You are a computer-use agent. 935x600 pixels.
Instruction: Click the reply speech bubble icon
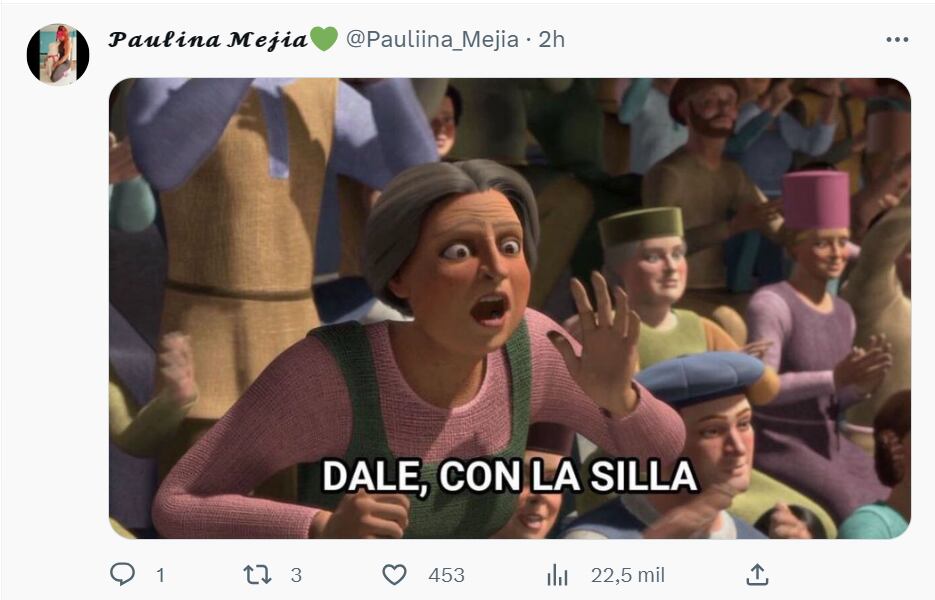(123, 574)
